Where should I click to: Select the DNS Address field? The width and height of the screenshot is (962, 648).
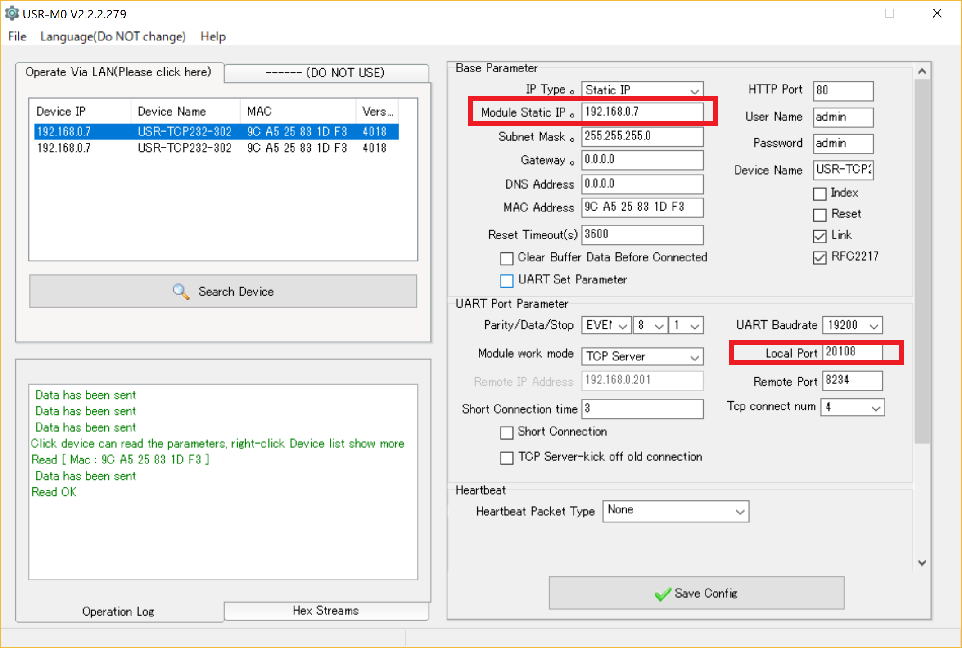642,184
